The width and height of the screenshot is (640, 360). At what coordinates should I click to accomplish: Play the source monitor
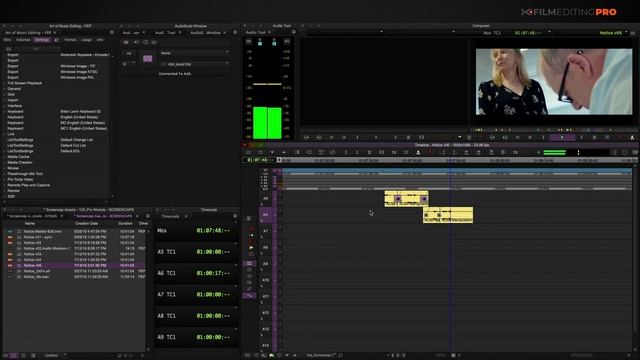(x=376, y=138)
